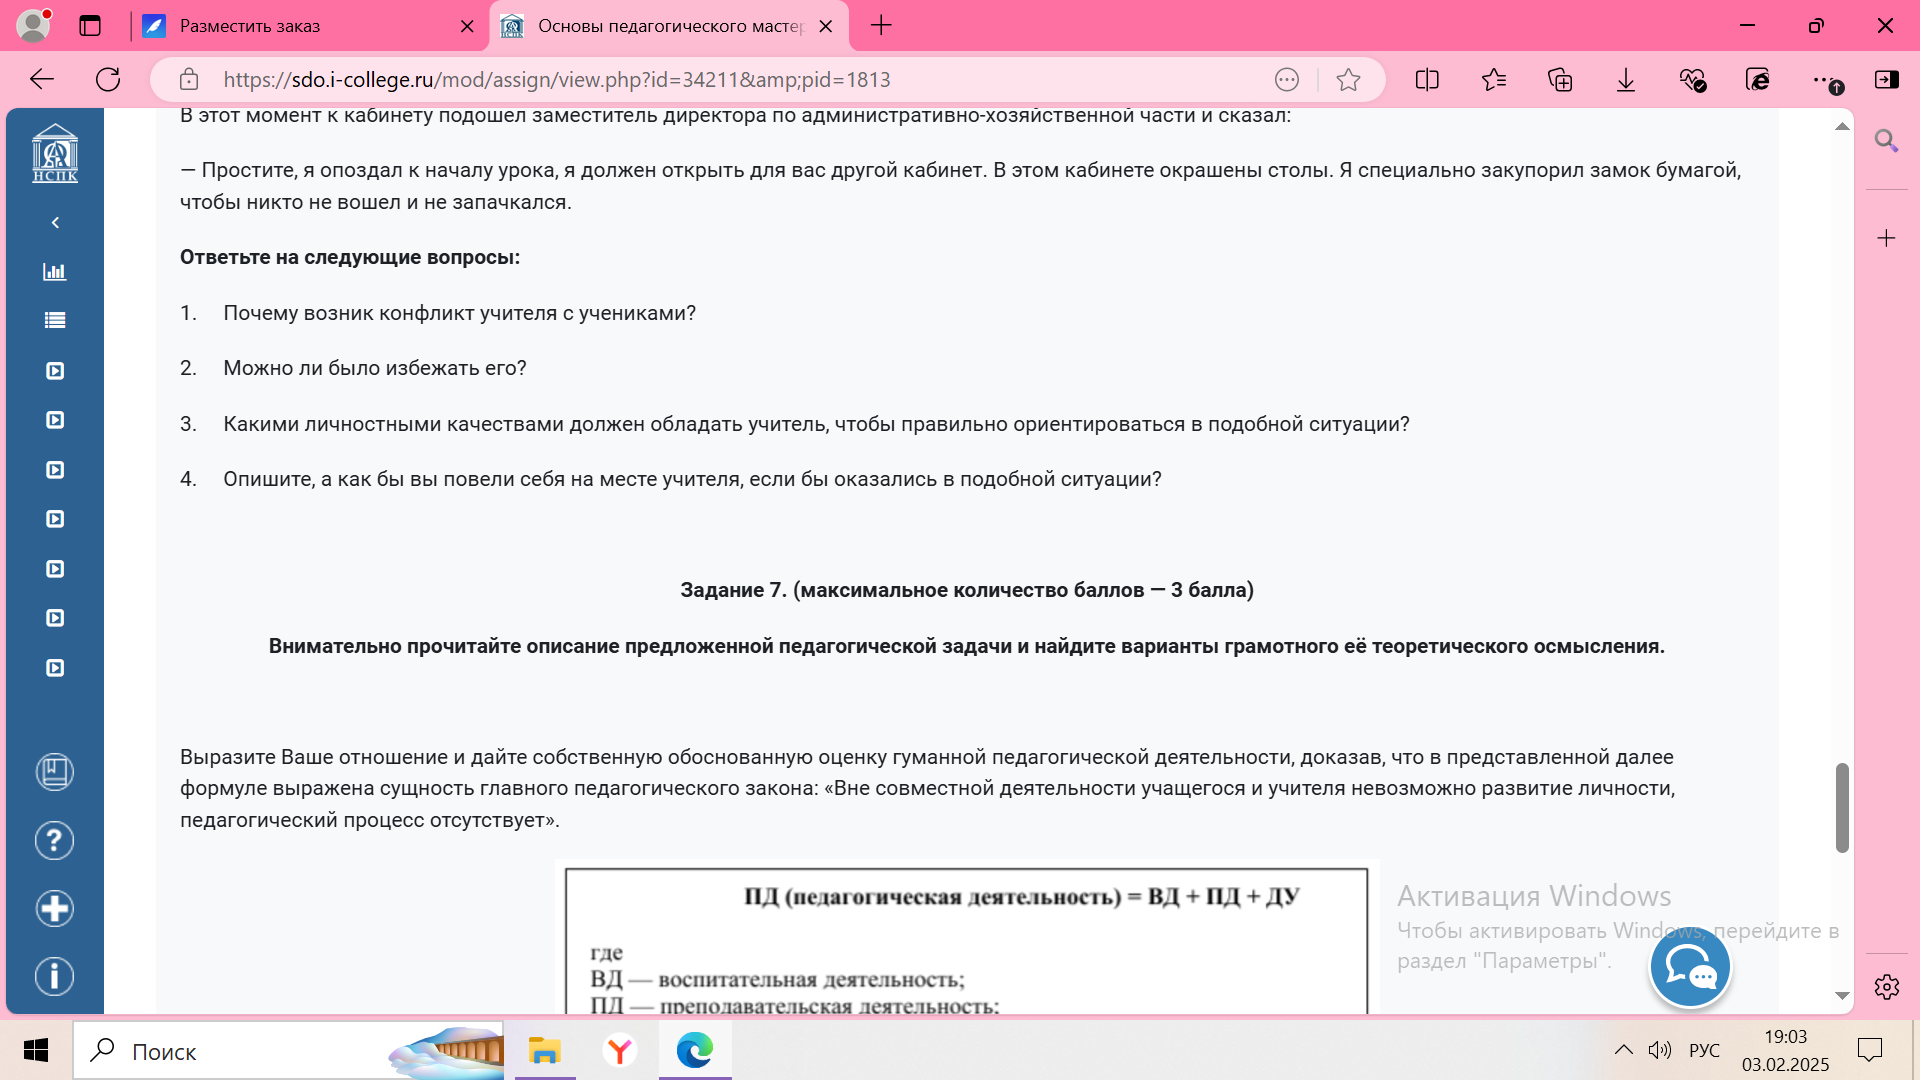Open the info icon in sidebar
This screenshot has height=1080, width=1920.
55,976
